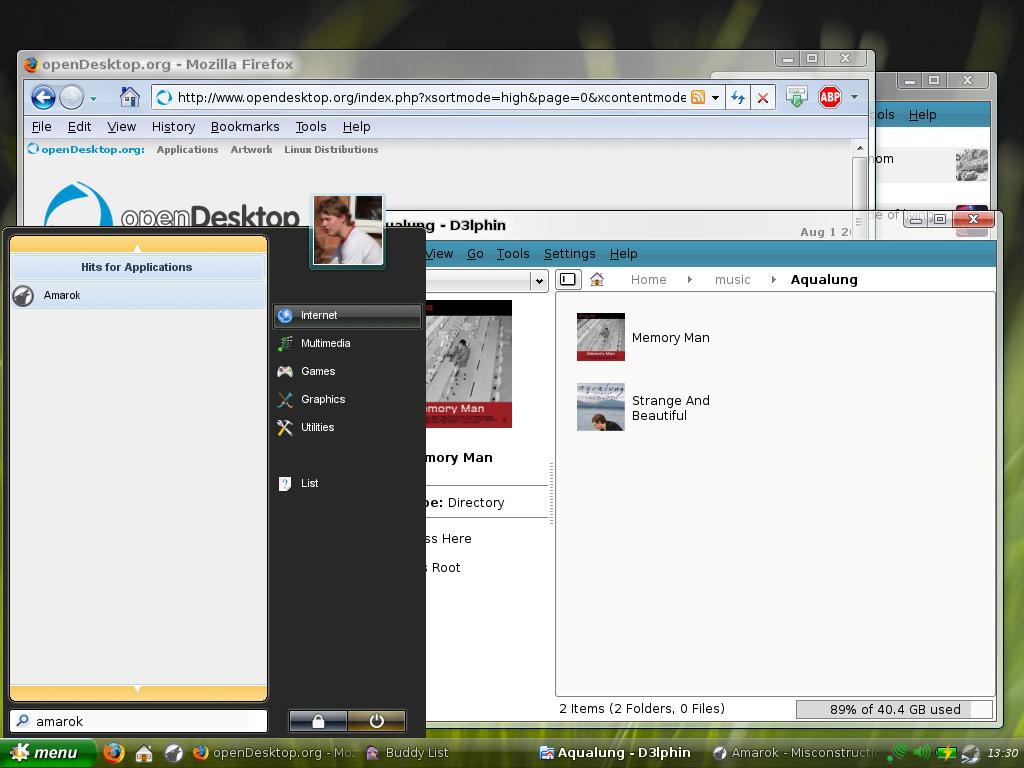The image size is (1024, 768).
Task: Open the Linux Distributions bookmark link
Action: (331, 150)
